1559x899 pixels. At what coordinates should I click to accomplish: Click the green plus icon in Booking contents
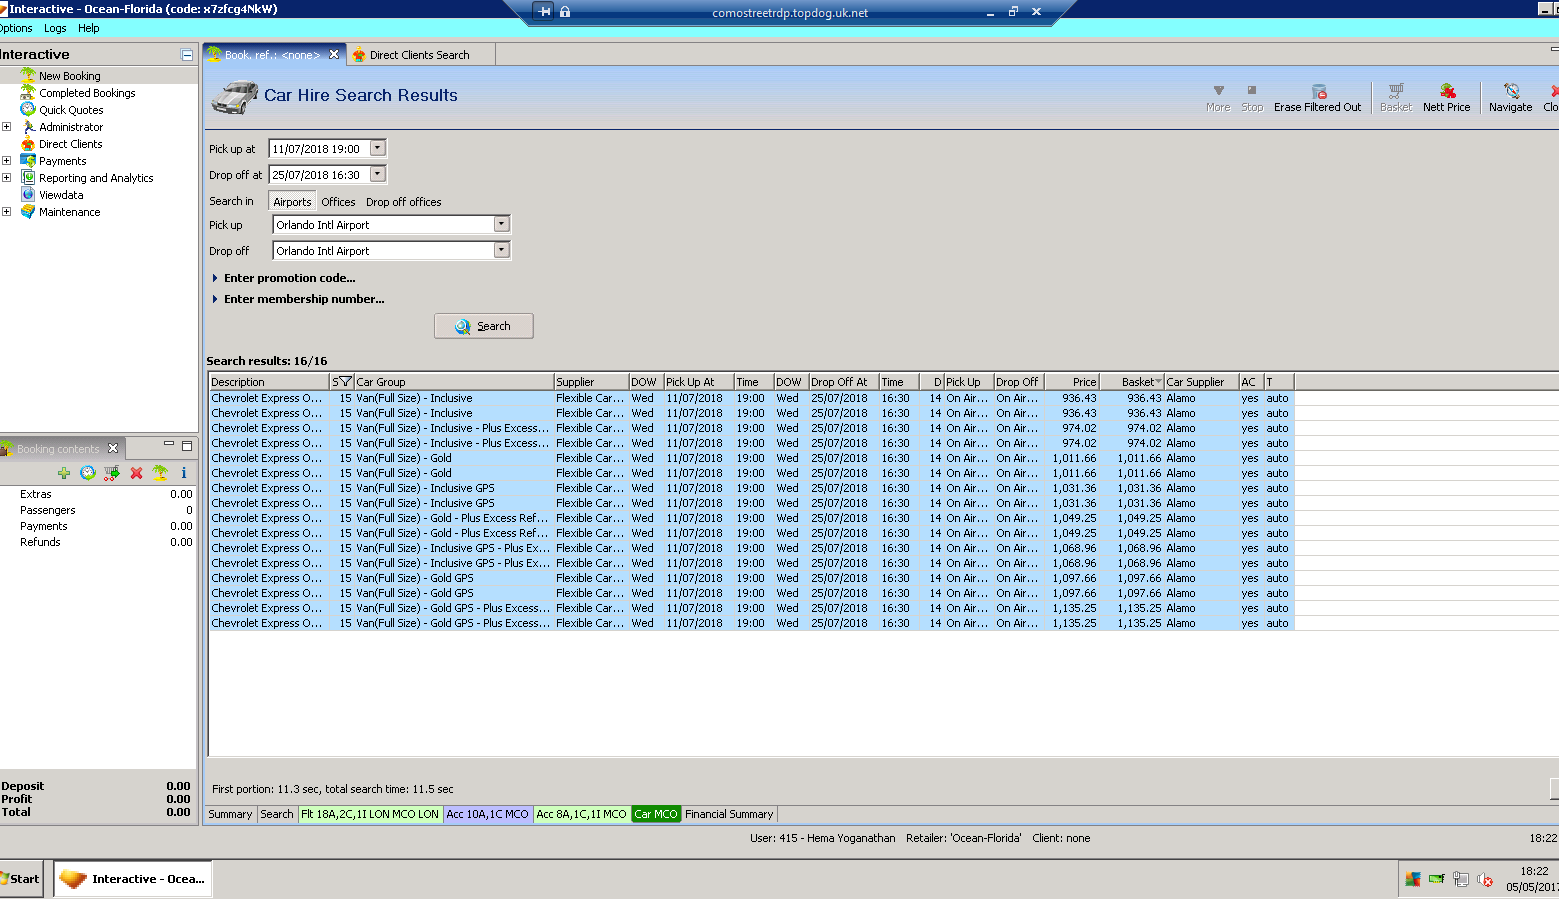point(64,473)
